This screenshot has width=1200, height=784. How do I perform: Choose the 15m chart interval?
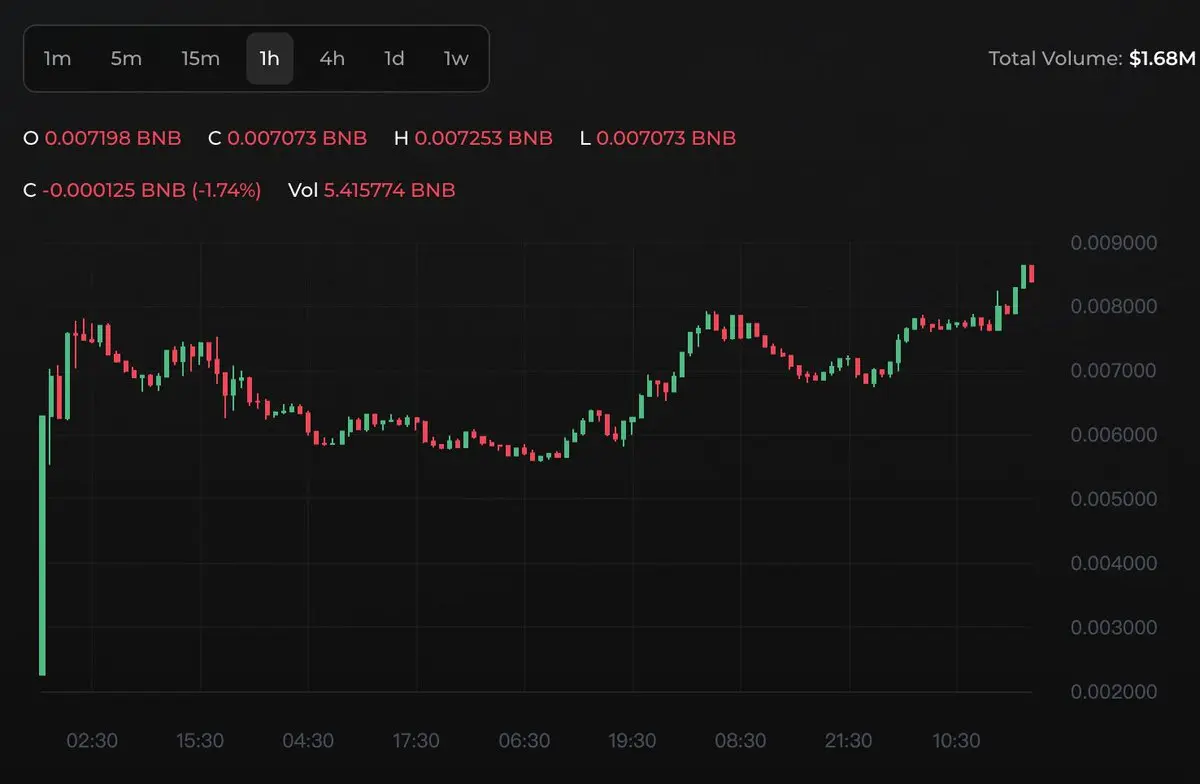[200, 59]
